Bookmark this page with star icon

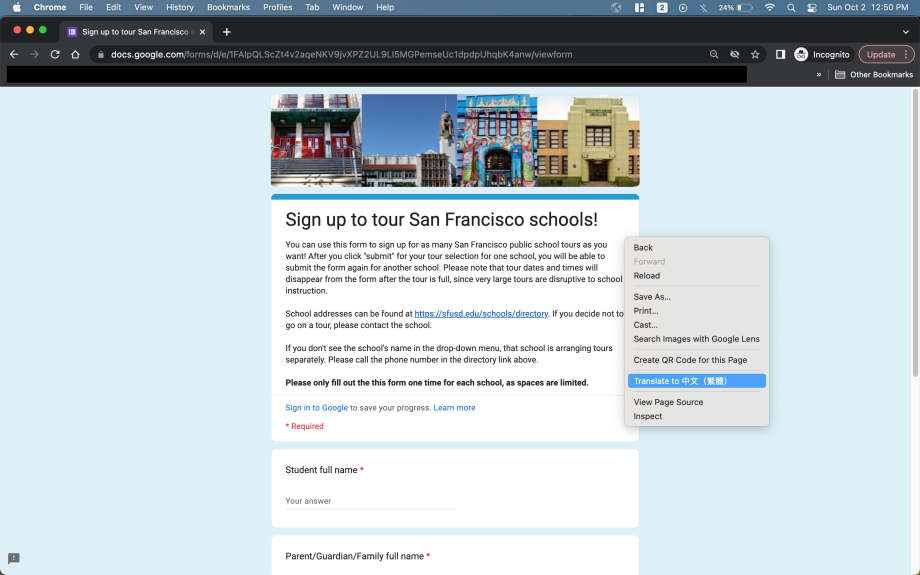pyautogui.click(x=755, y=54)
